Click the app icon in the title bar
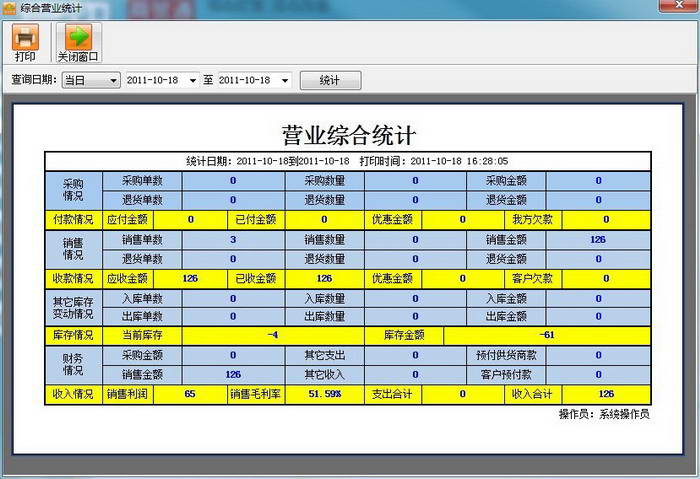 [9, 8]
